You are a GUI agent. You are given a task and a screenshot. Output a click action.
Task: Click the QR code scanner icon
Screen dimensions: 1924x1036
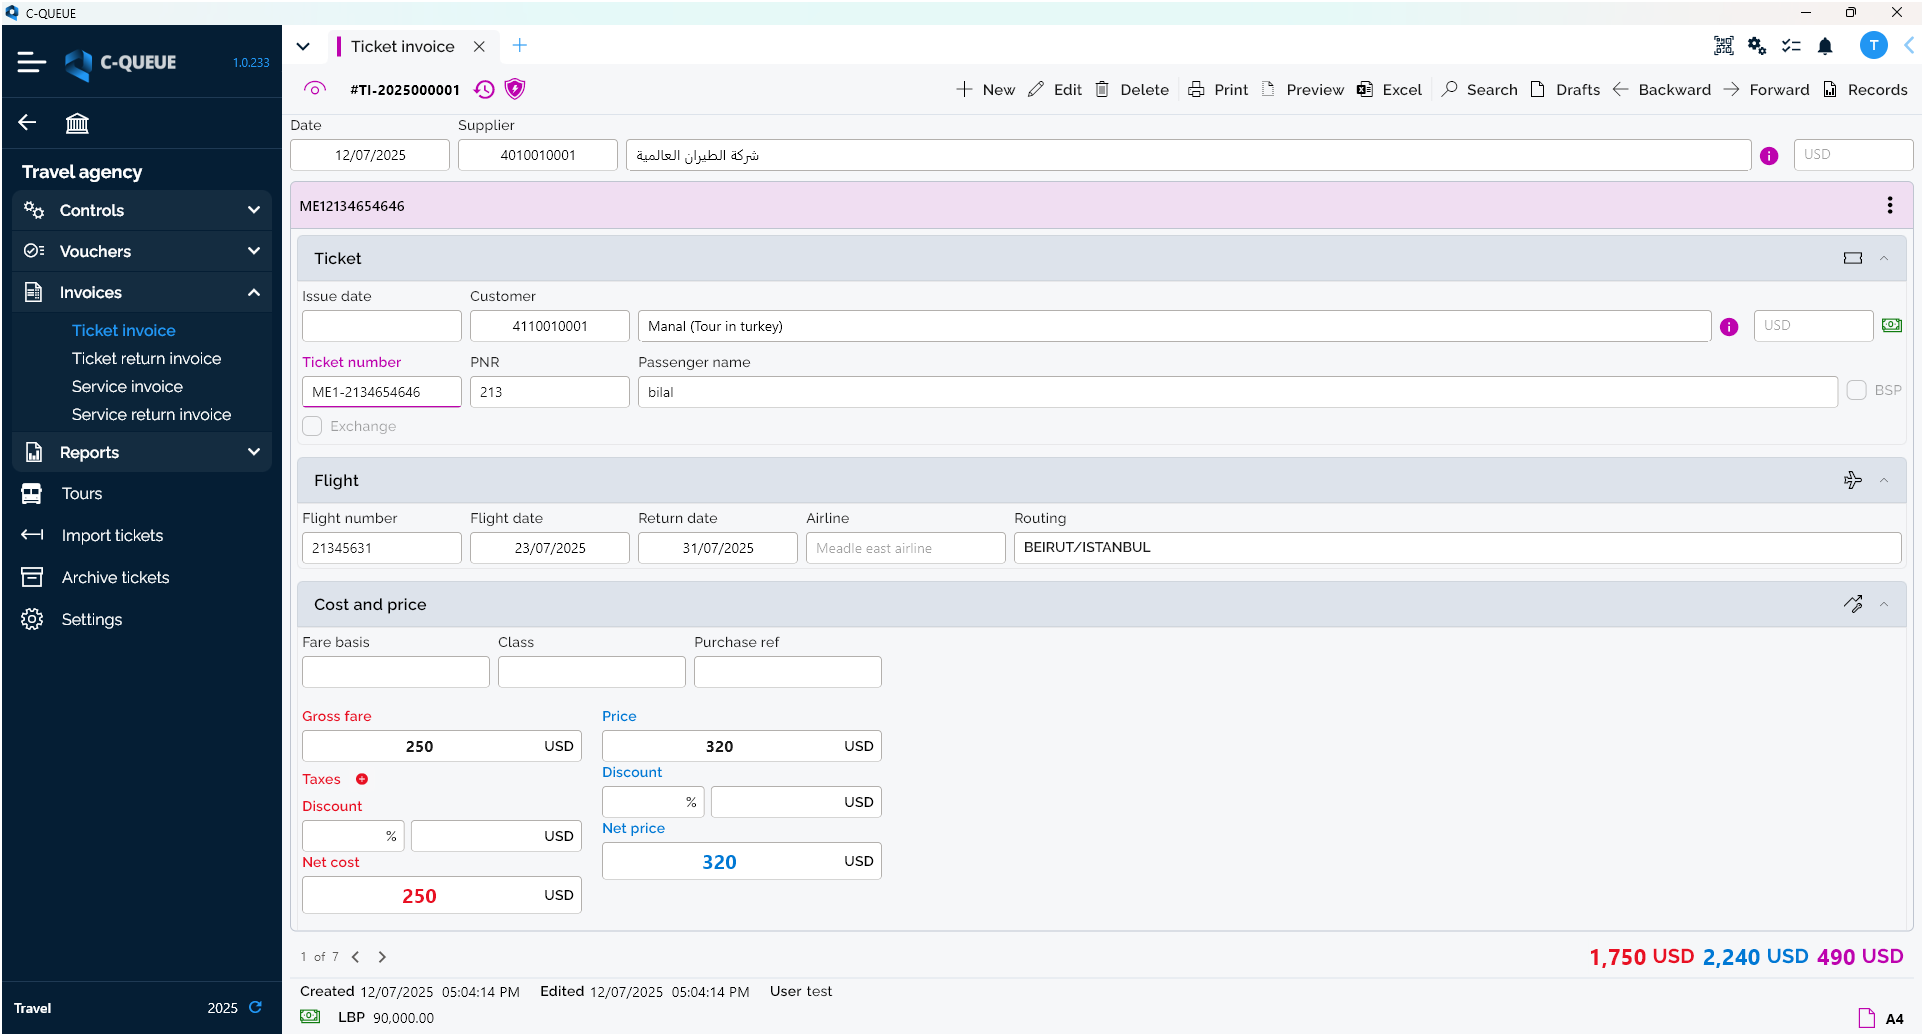click(1723, 46)
